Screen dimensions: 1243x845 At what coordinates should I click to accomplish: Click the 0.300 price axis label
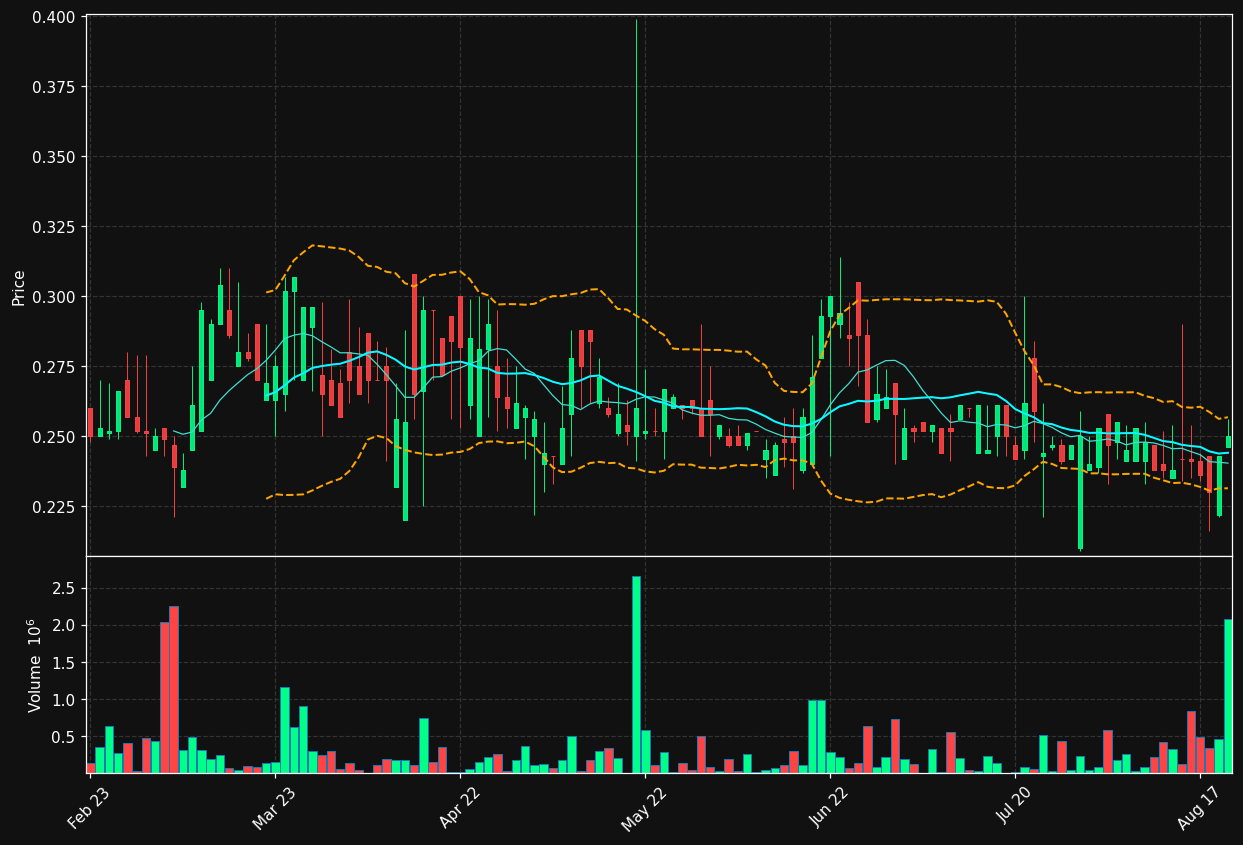pos(54,297)
